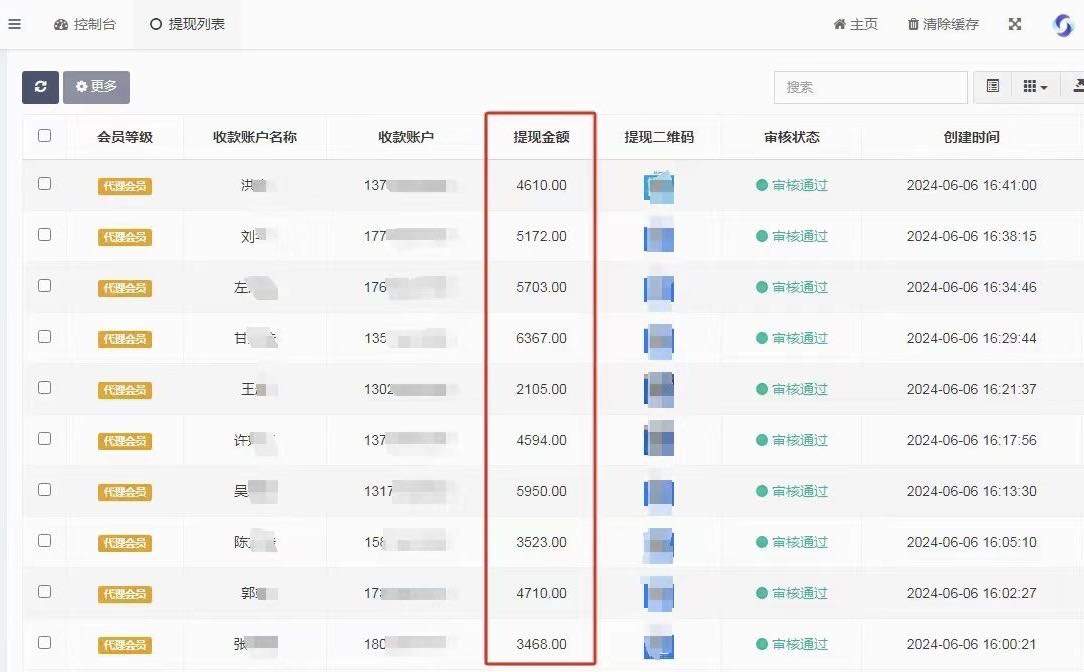Toggle table list view icon
This screenshot has width=1084, height=672.
(x=992, y=87)
